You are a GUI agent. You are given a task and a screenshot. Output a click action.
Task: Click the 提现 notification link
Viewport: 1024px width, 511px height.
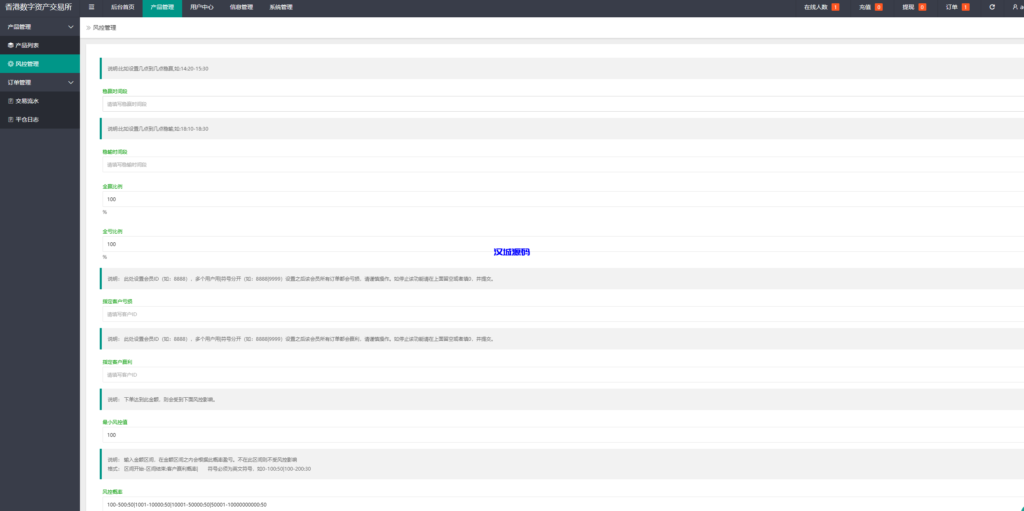click(909, 7)
